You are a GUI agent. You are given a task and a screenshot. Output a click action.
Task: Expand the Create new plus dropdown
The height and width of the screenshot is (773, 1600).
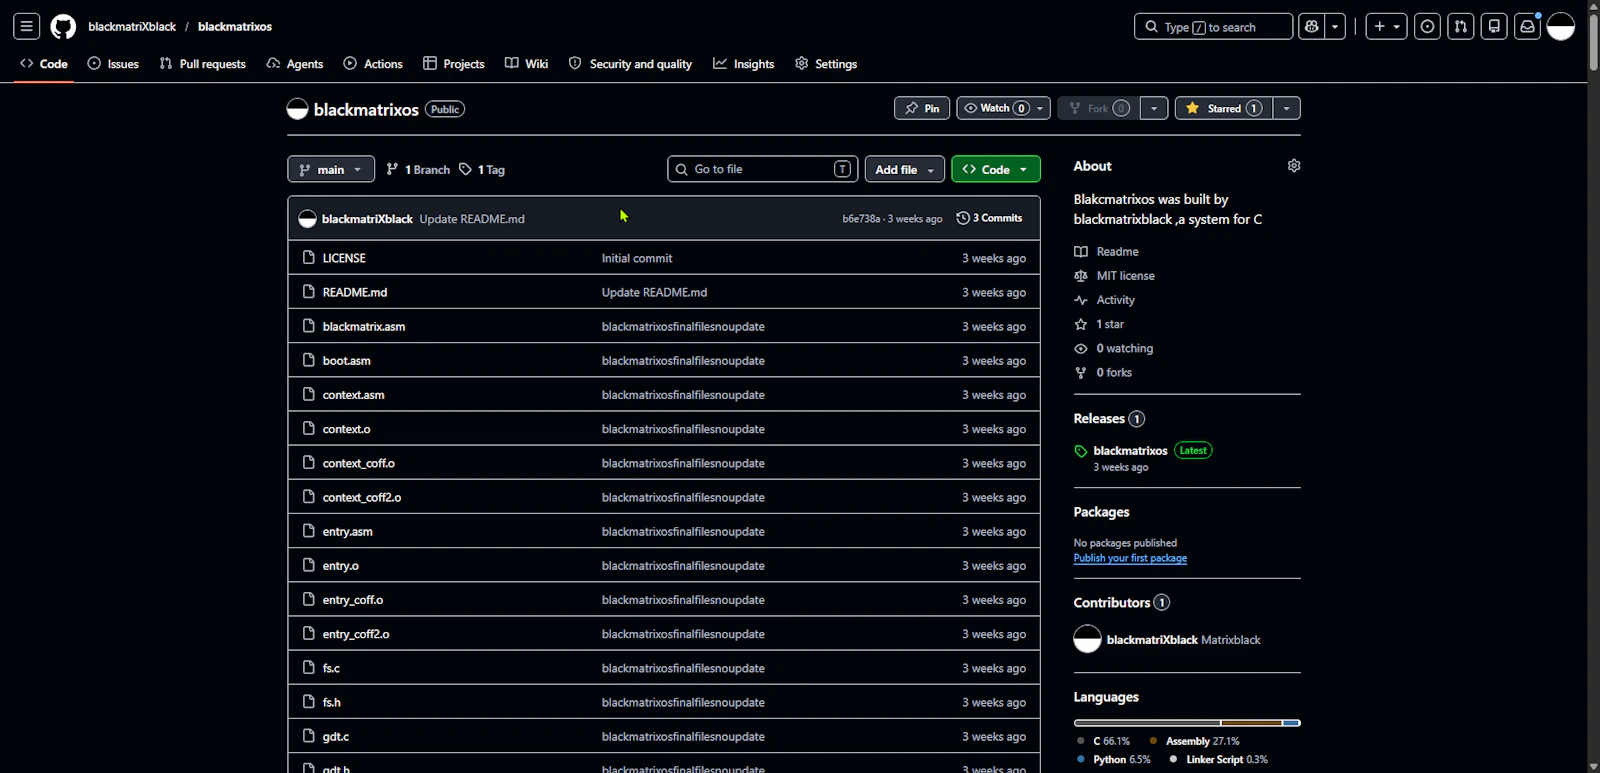1388,27
